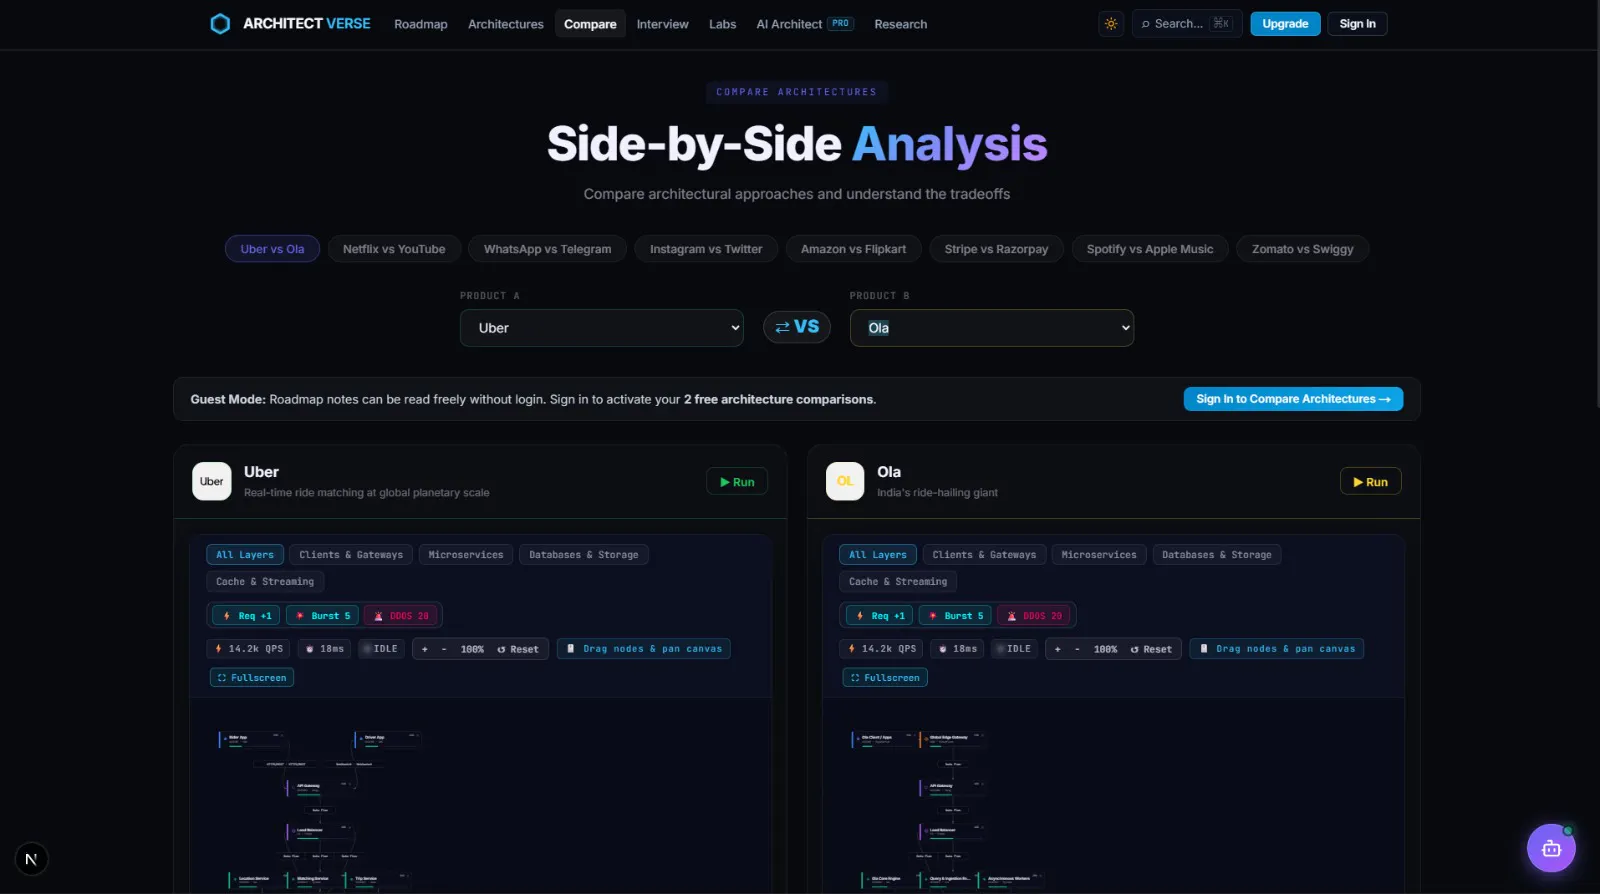Click the Architect Verse hexagon logo

click(x=220, y=24)
